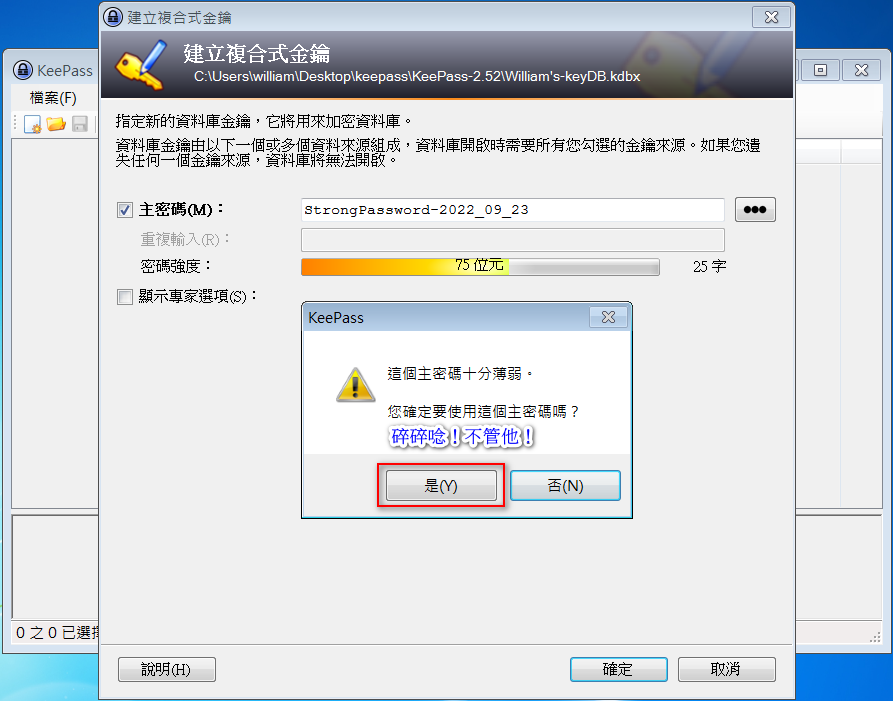
Task: Click the 75 位元 password strength bar
Action: coord(480,267)
